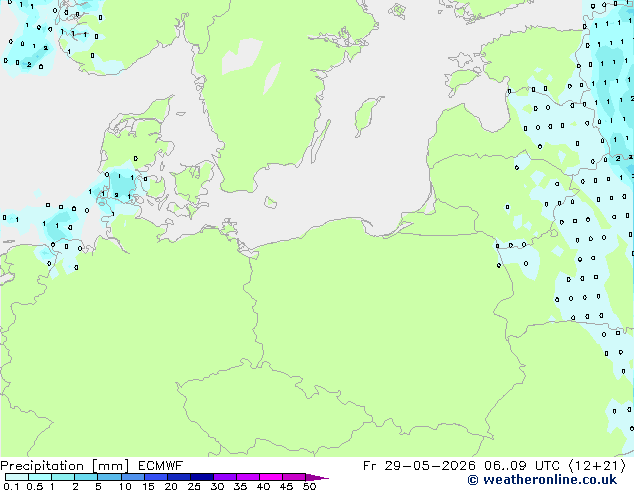Select the 0.5–1 mm legend color box
This screenshot has width=634, height=490.
coord(40,477)
